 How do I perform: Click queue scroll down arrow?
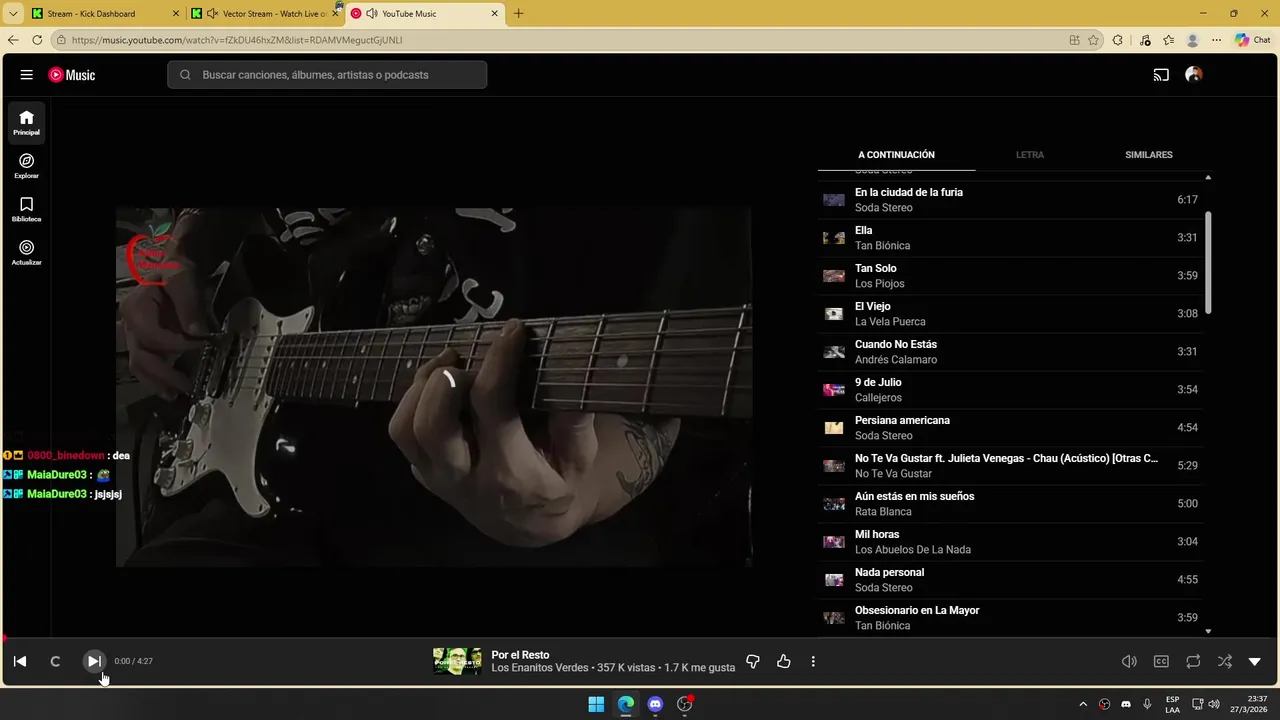tap(1208, 631)
